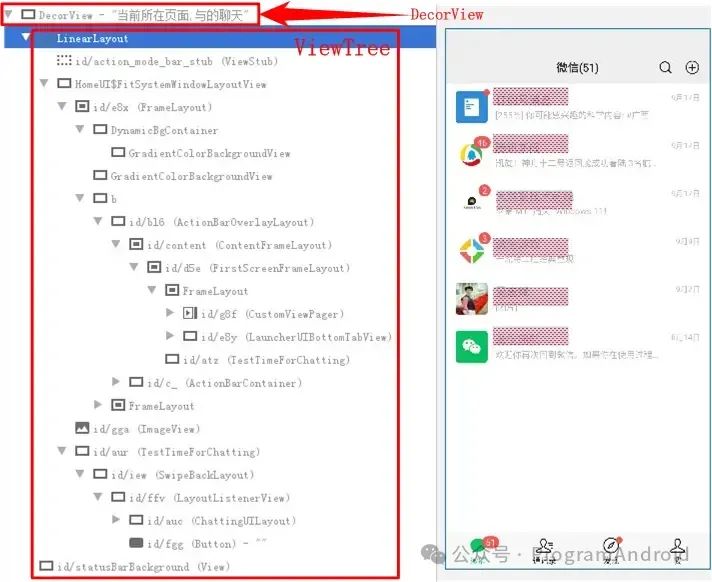The height and width of the screenshot is (582, 712).
Task: Collapse the LinearLayout node arrow
Action: [x=26, y=37]
